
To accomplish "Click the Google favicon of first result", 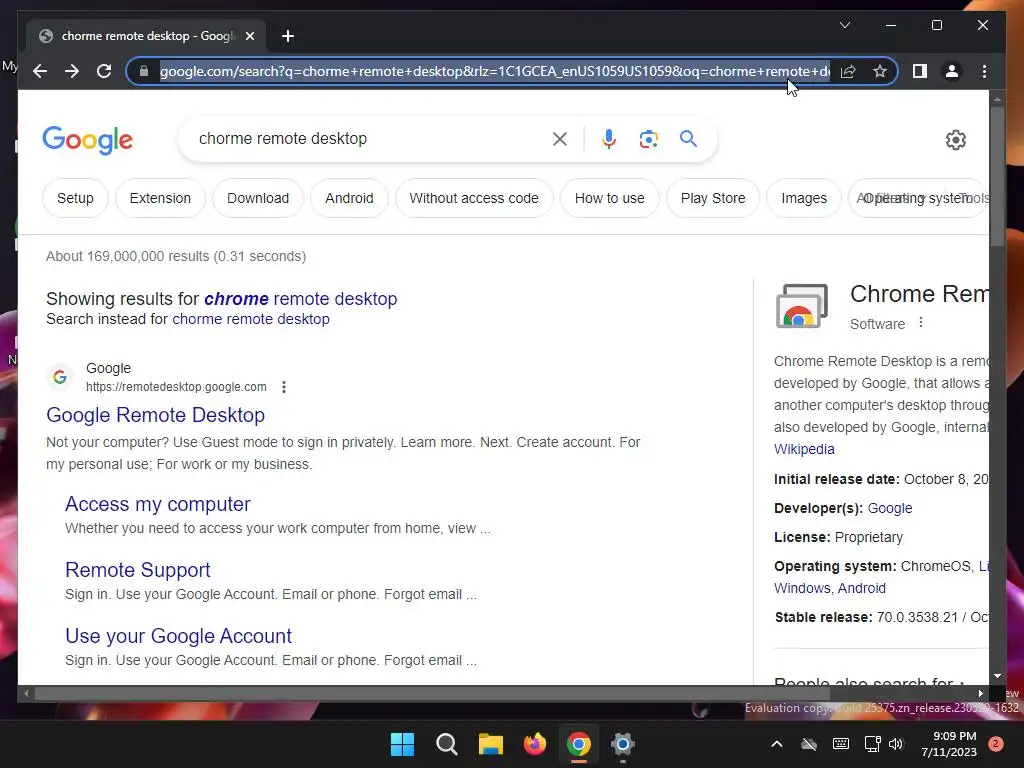I will pos(59,377).
